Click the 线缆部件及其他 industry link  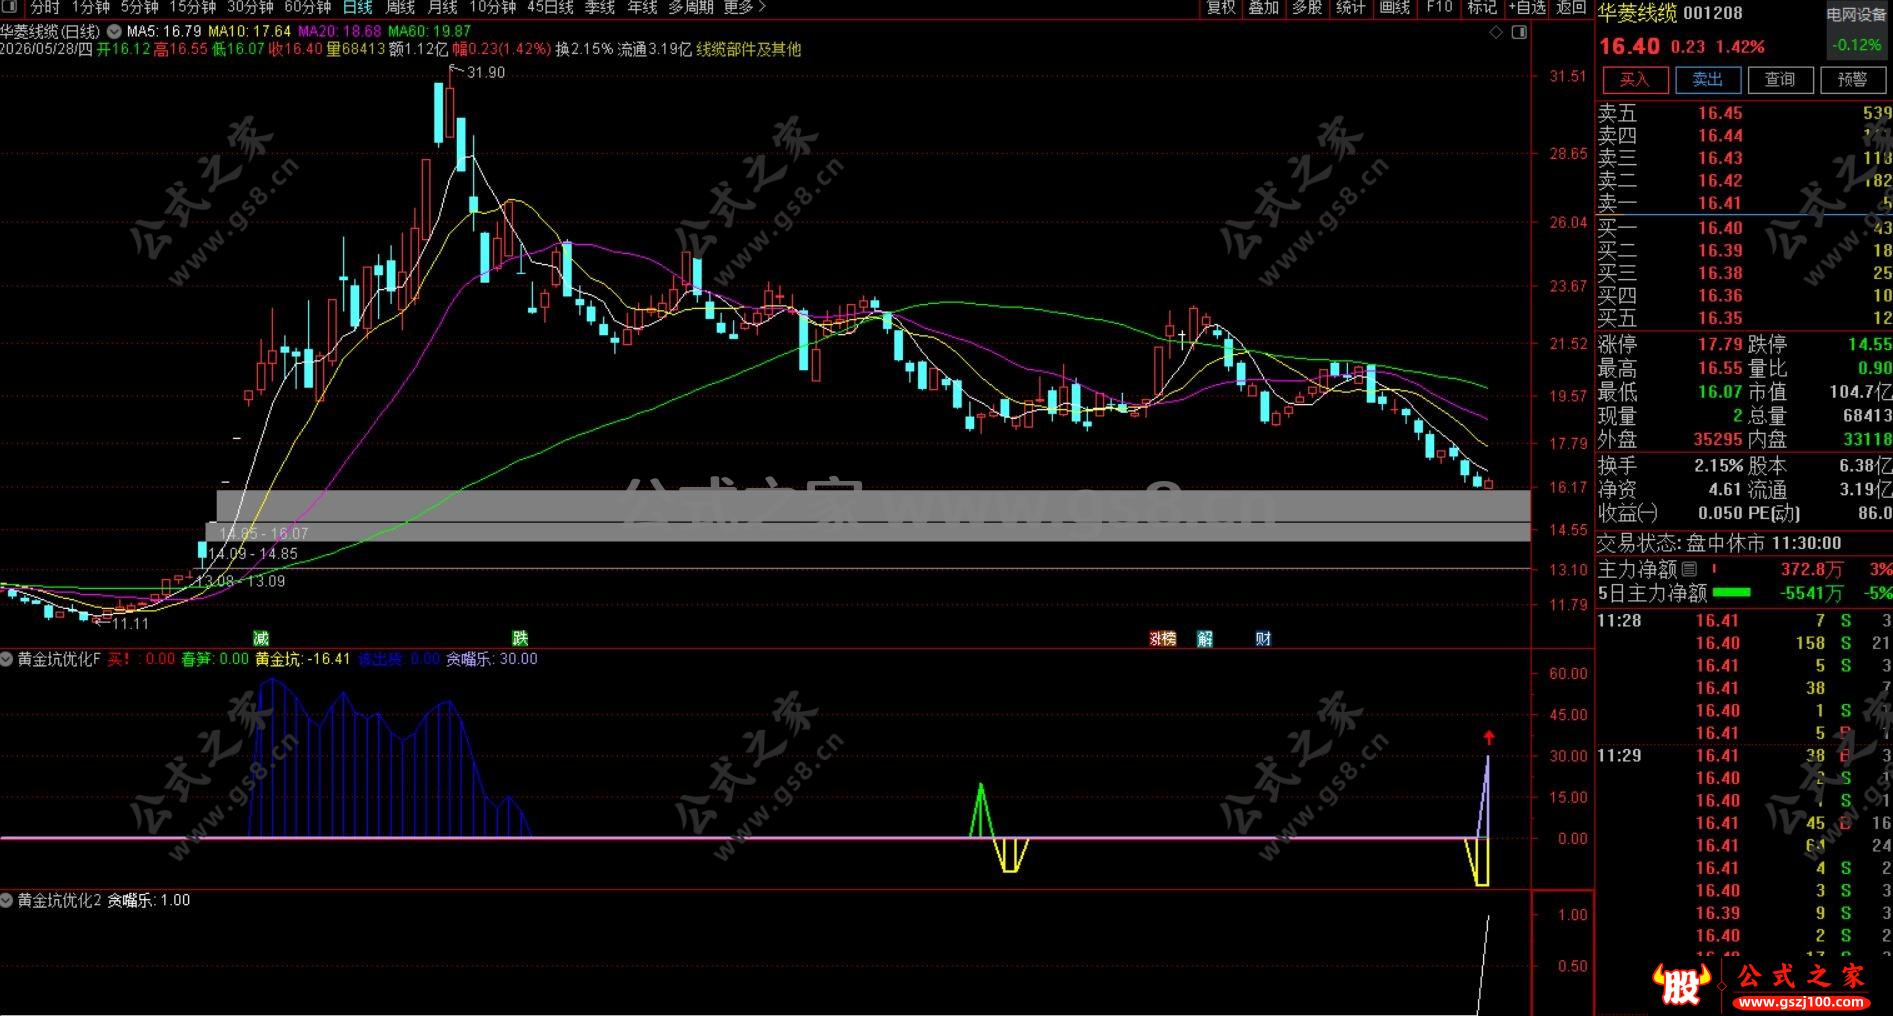click(749, 49)
